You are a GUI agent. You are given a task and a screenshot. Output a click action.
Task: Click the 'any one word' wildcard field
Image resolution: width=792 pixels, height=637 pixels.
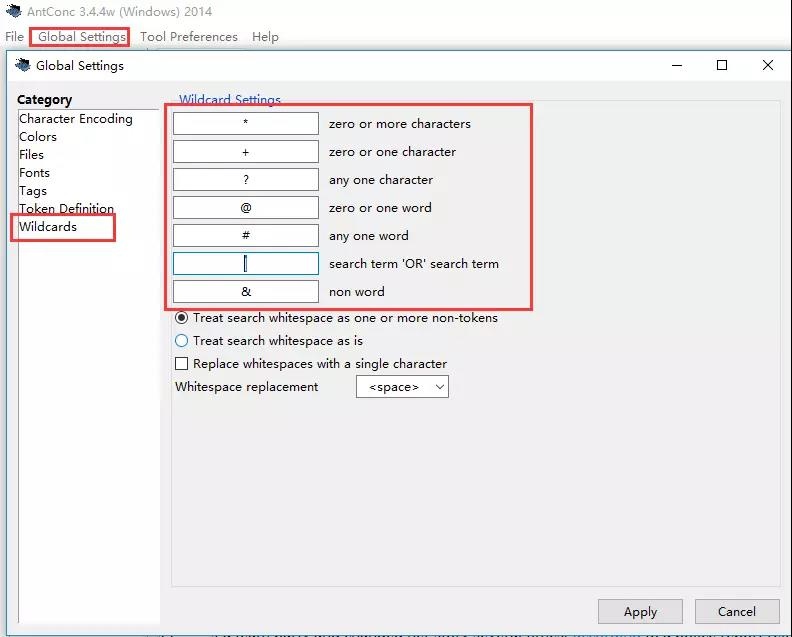point(246,236)
